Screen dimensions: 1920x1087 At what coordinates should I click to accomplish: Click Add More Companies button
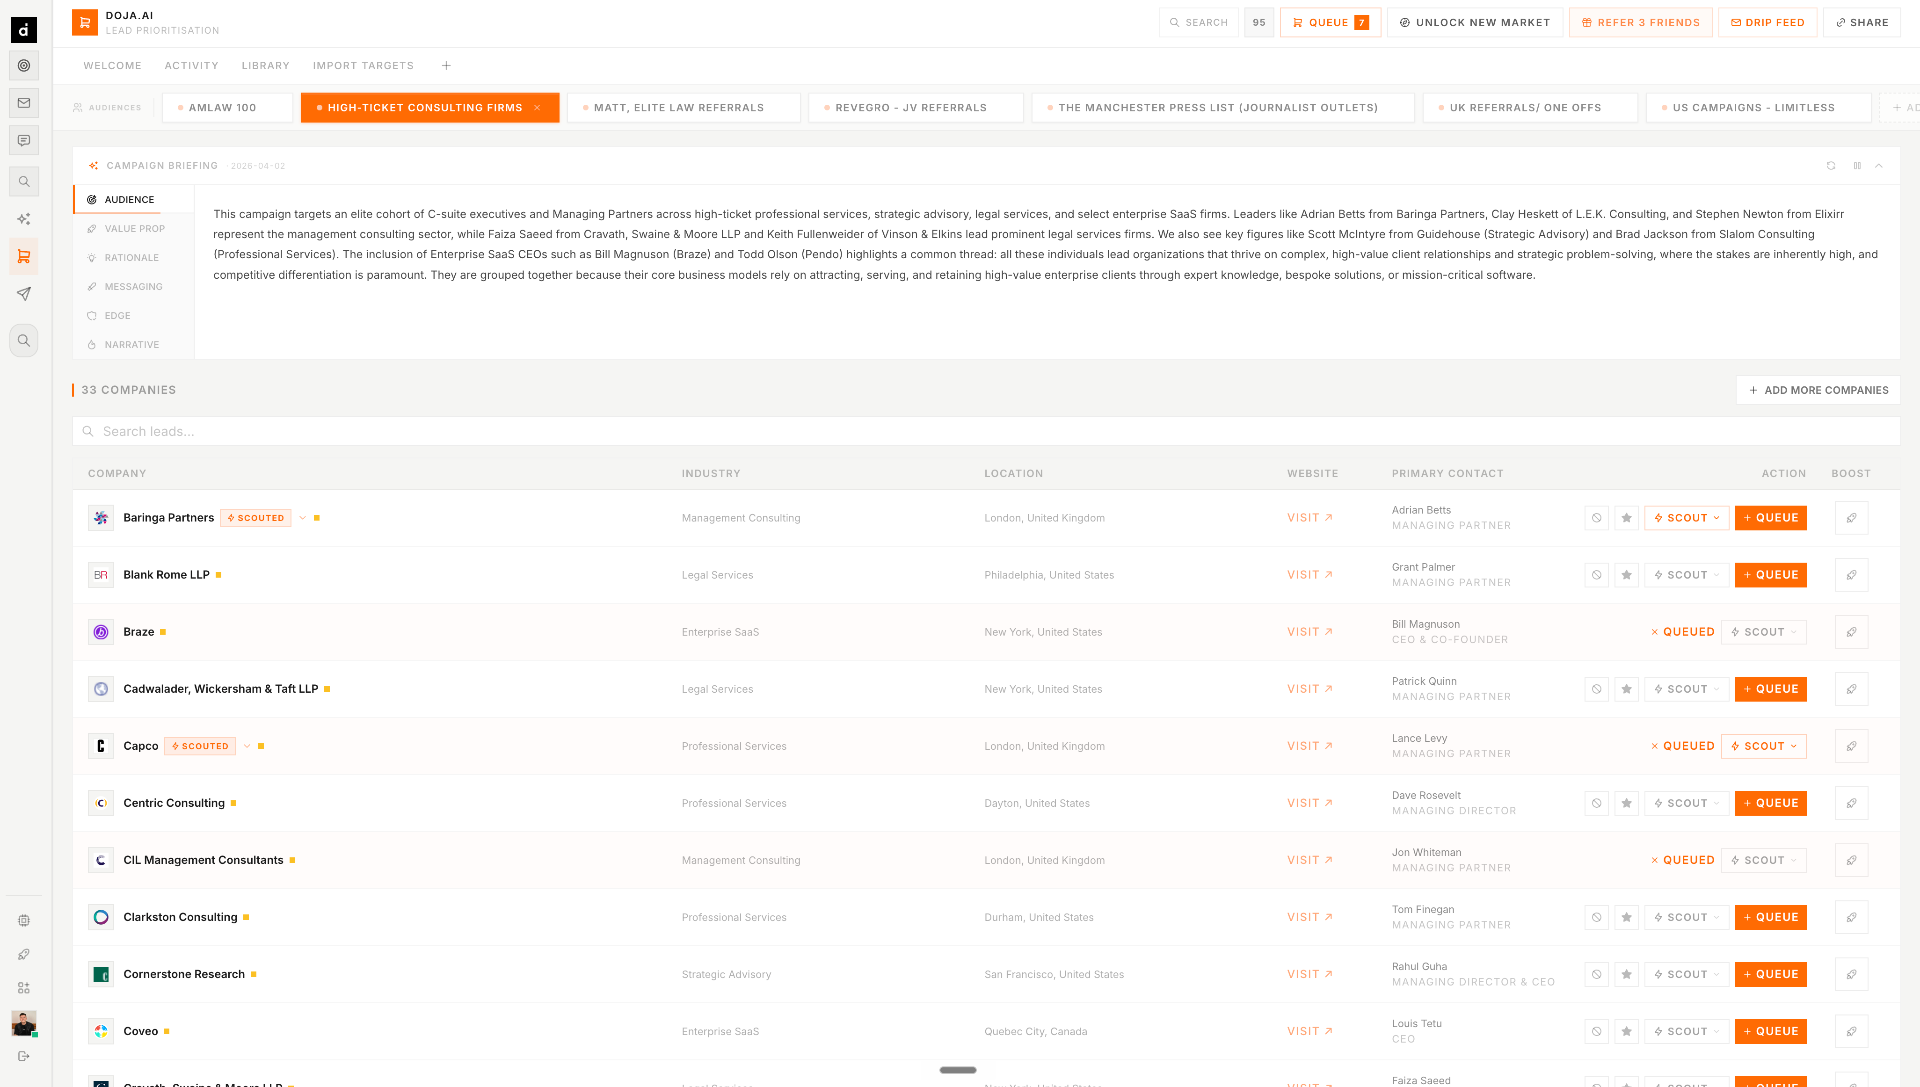[x=1818, y=390]
